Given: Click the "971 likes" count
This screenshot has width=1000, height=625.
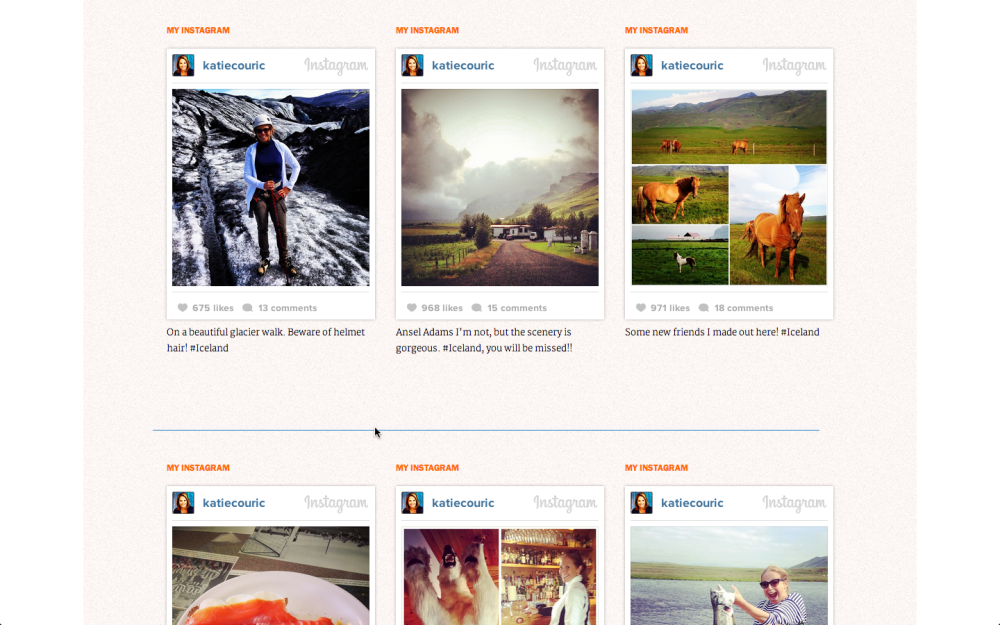Looking at the screenshot, I should pos(670,308).
